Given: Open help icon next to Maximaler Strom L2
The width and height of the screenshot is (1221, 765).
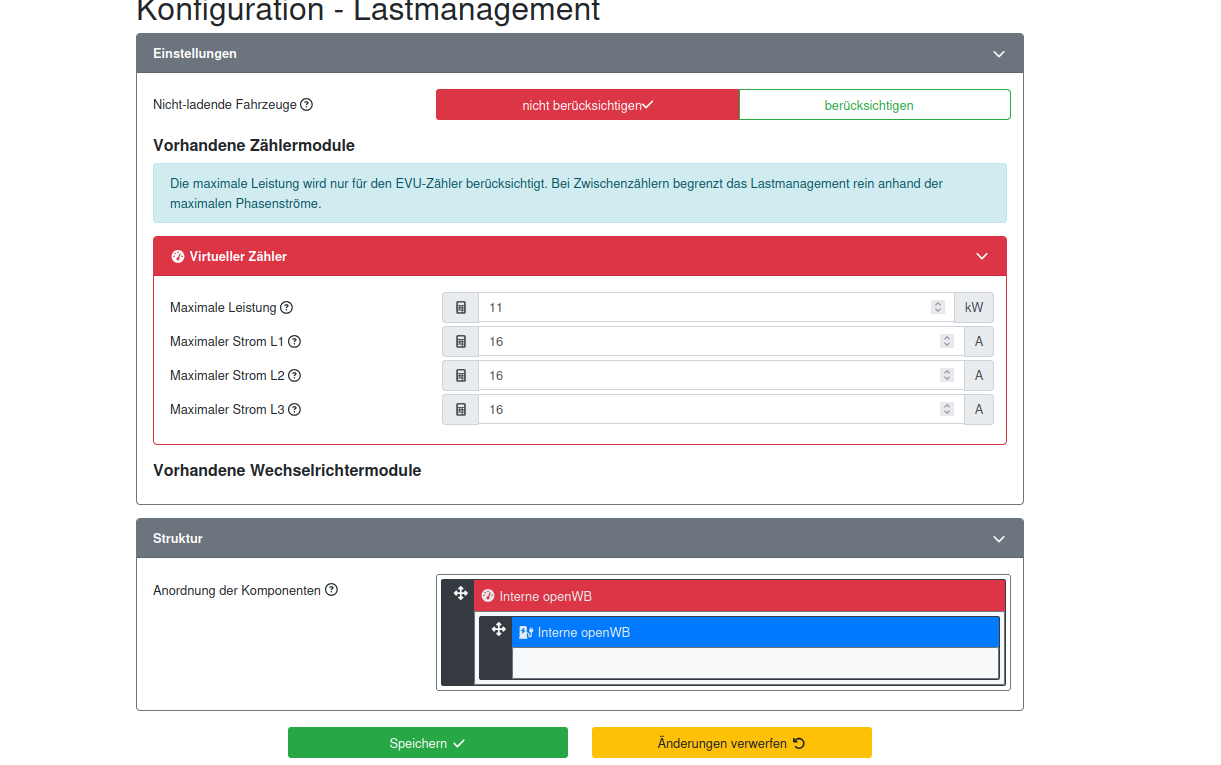Looking at the screenshot, I should click(294, 375).
